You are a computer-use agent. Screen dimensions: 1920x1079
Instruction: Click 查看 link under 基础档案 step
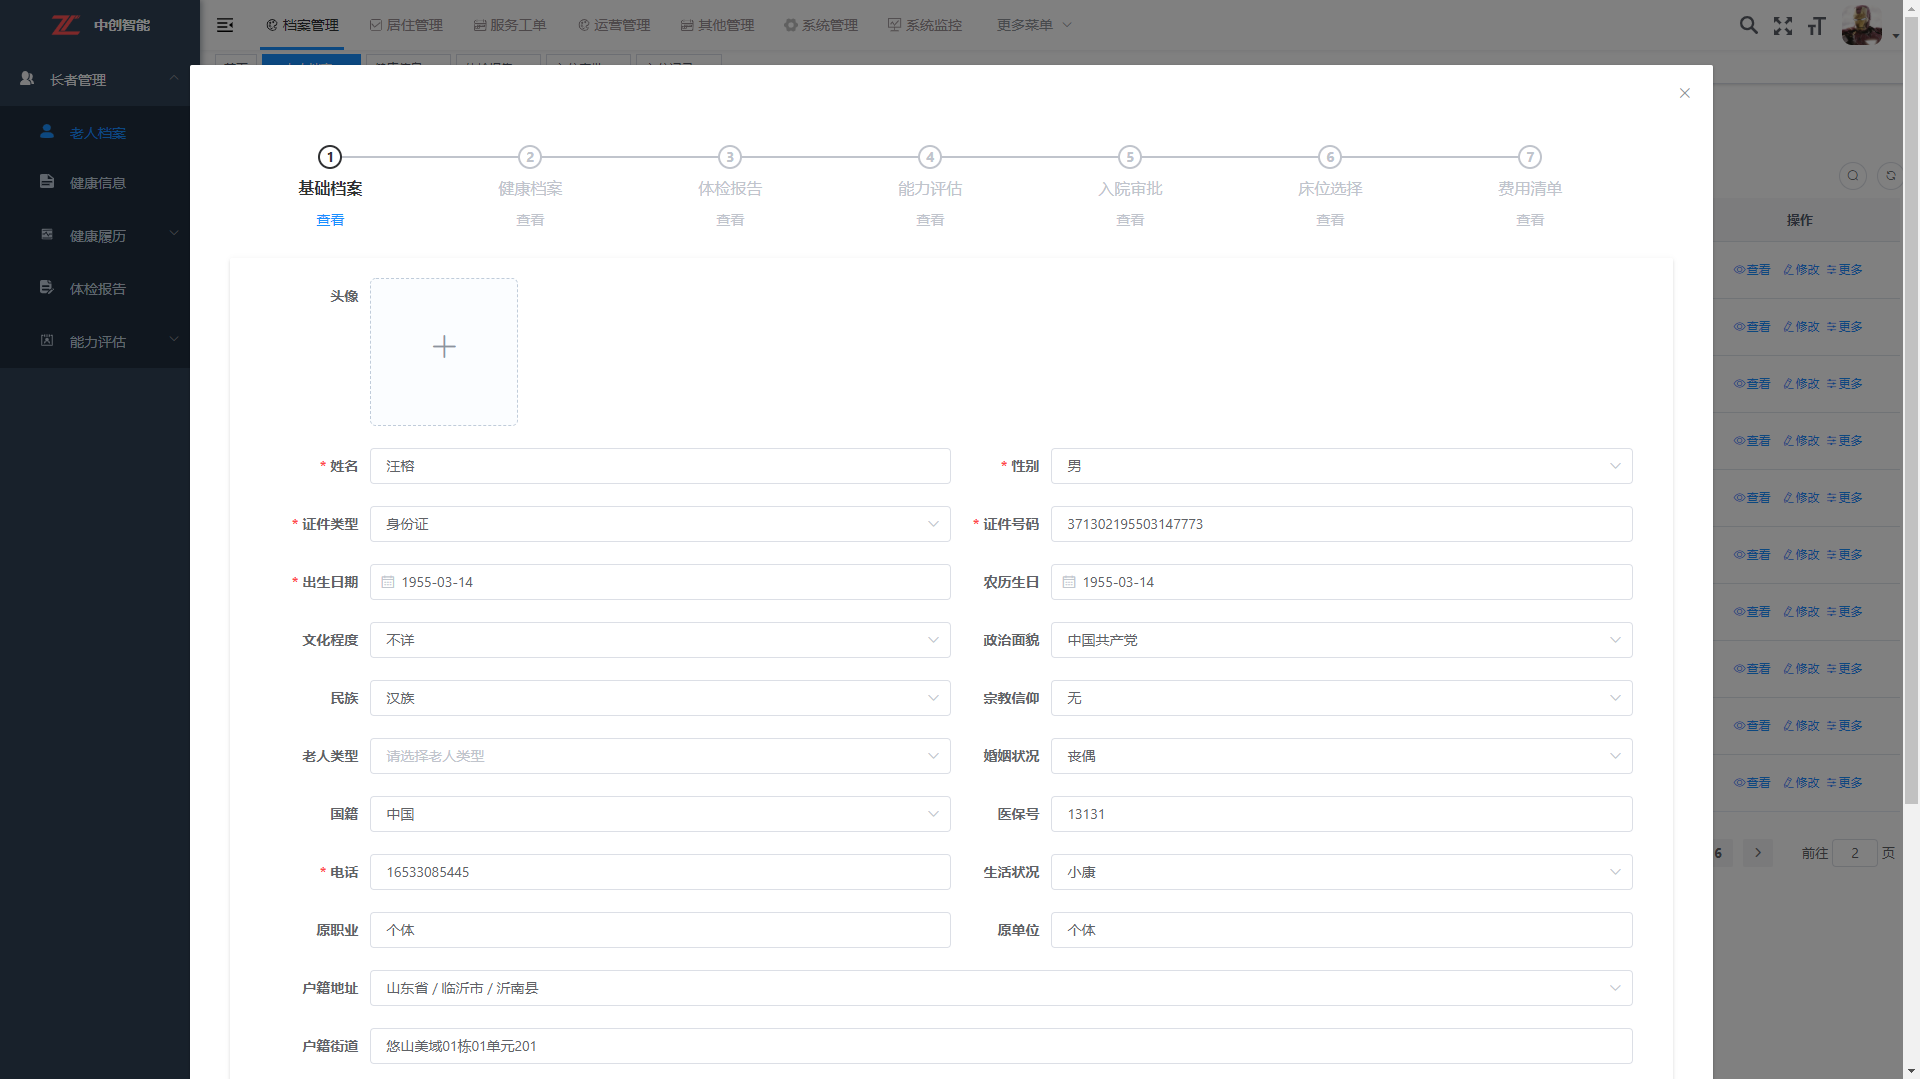(x=330, y=220)
